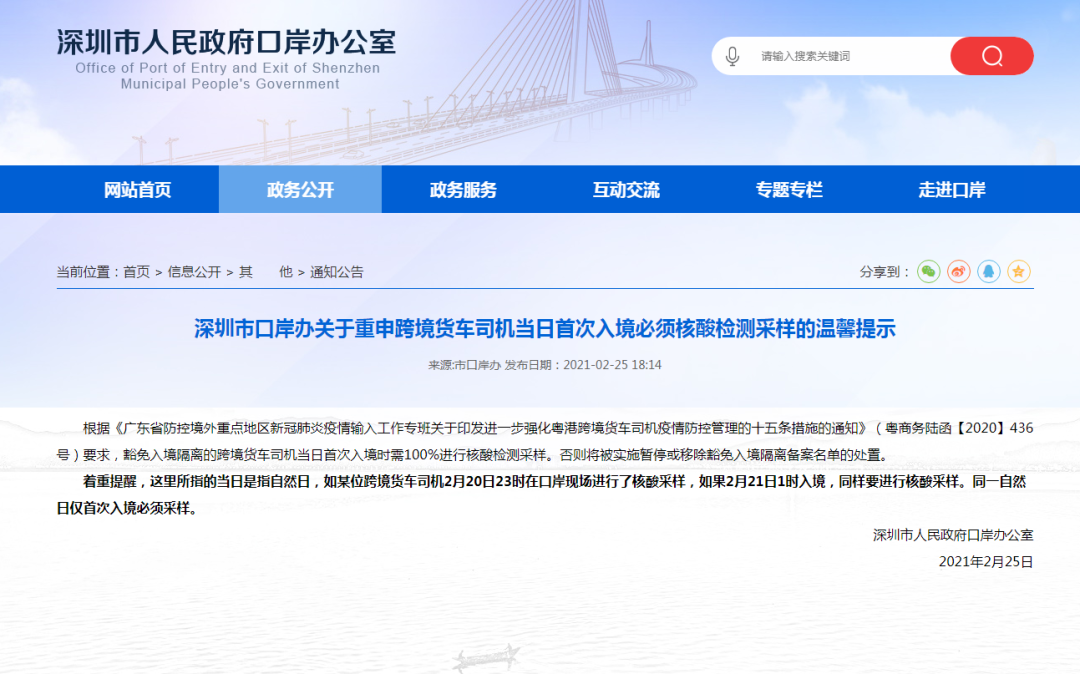Open the 政务服务 section
Image resolution: width=1080 pixels, height=674 pixels.
coord(461,188)
